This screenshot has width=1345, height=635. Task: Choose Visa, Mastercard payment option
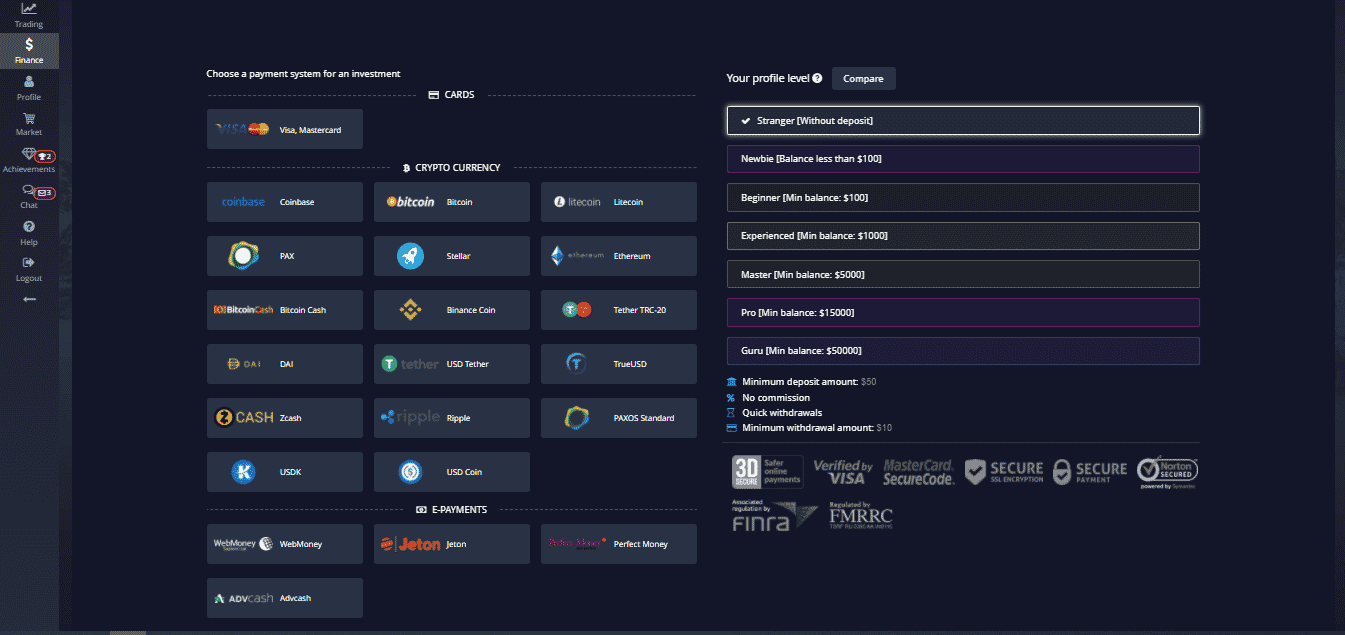click(x=285, y=129)
